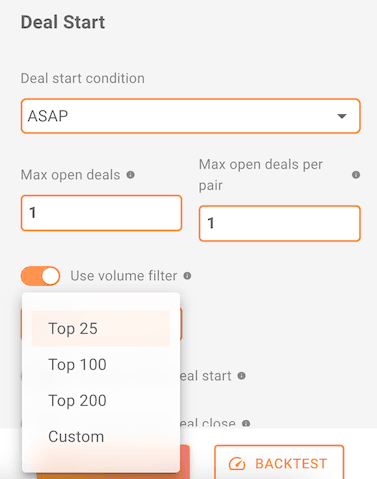
Task: Disable the Use volume filter switch
Action: point(40,276)
